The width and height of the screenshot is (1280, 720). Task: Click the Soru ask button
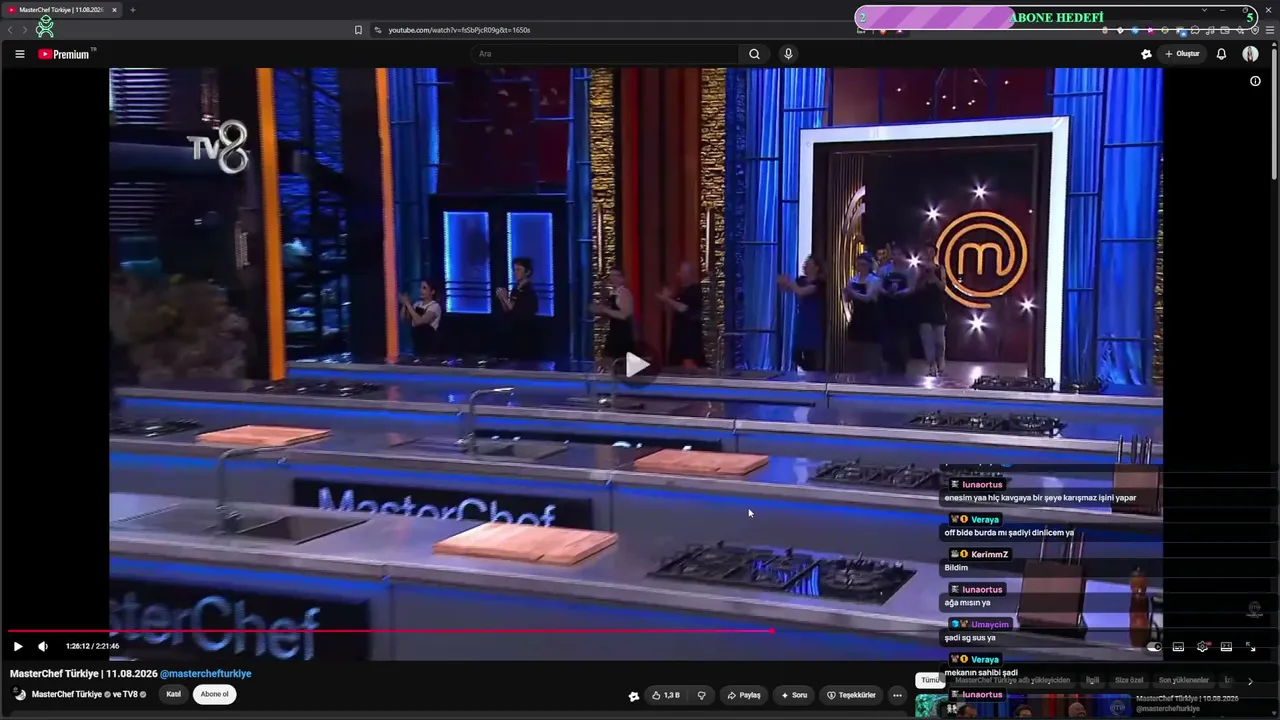tap(794, 695)
